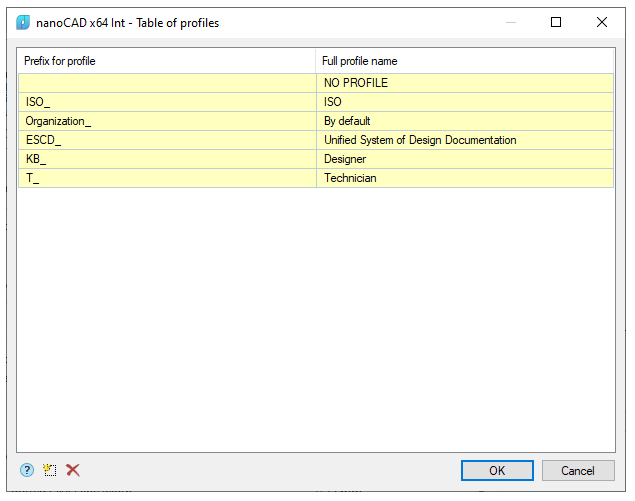
Task: Maximize the Table of profiles window
Action: point(556,22)
